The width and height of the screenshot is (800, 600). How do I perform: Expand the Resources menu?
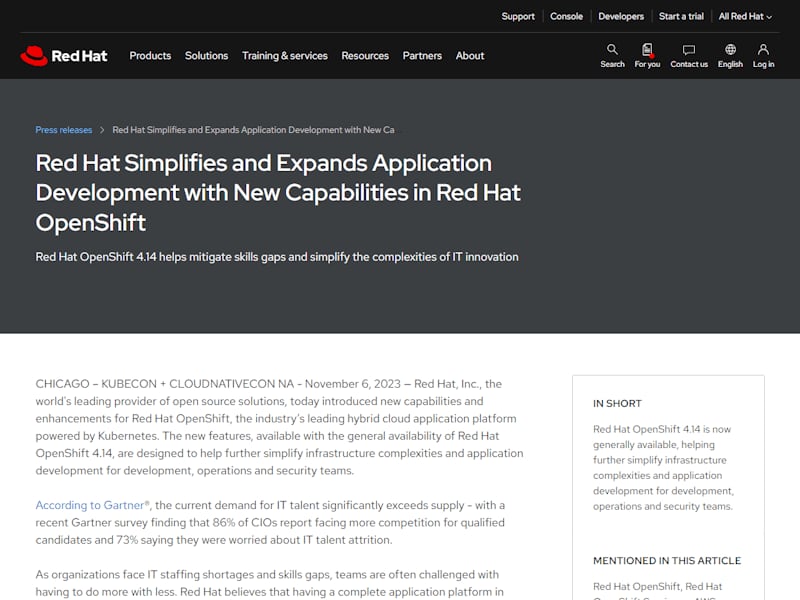[365, 56]
